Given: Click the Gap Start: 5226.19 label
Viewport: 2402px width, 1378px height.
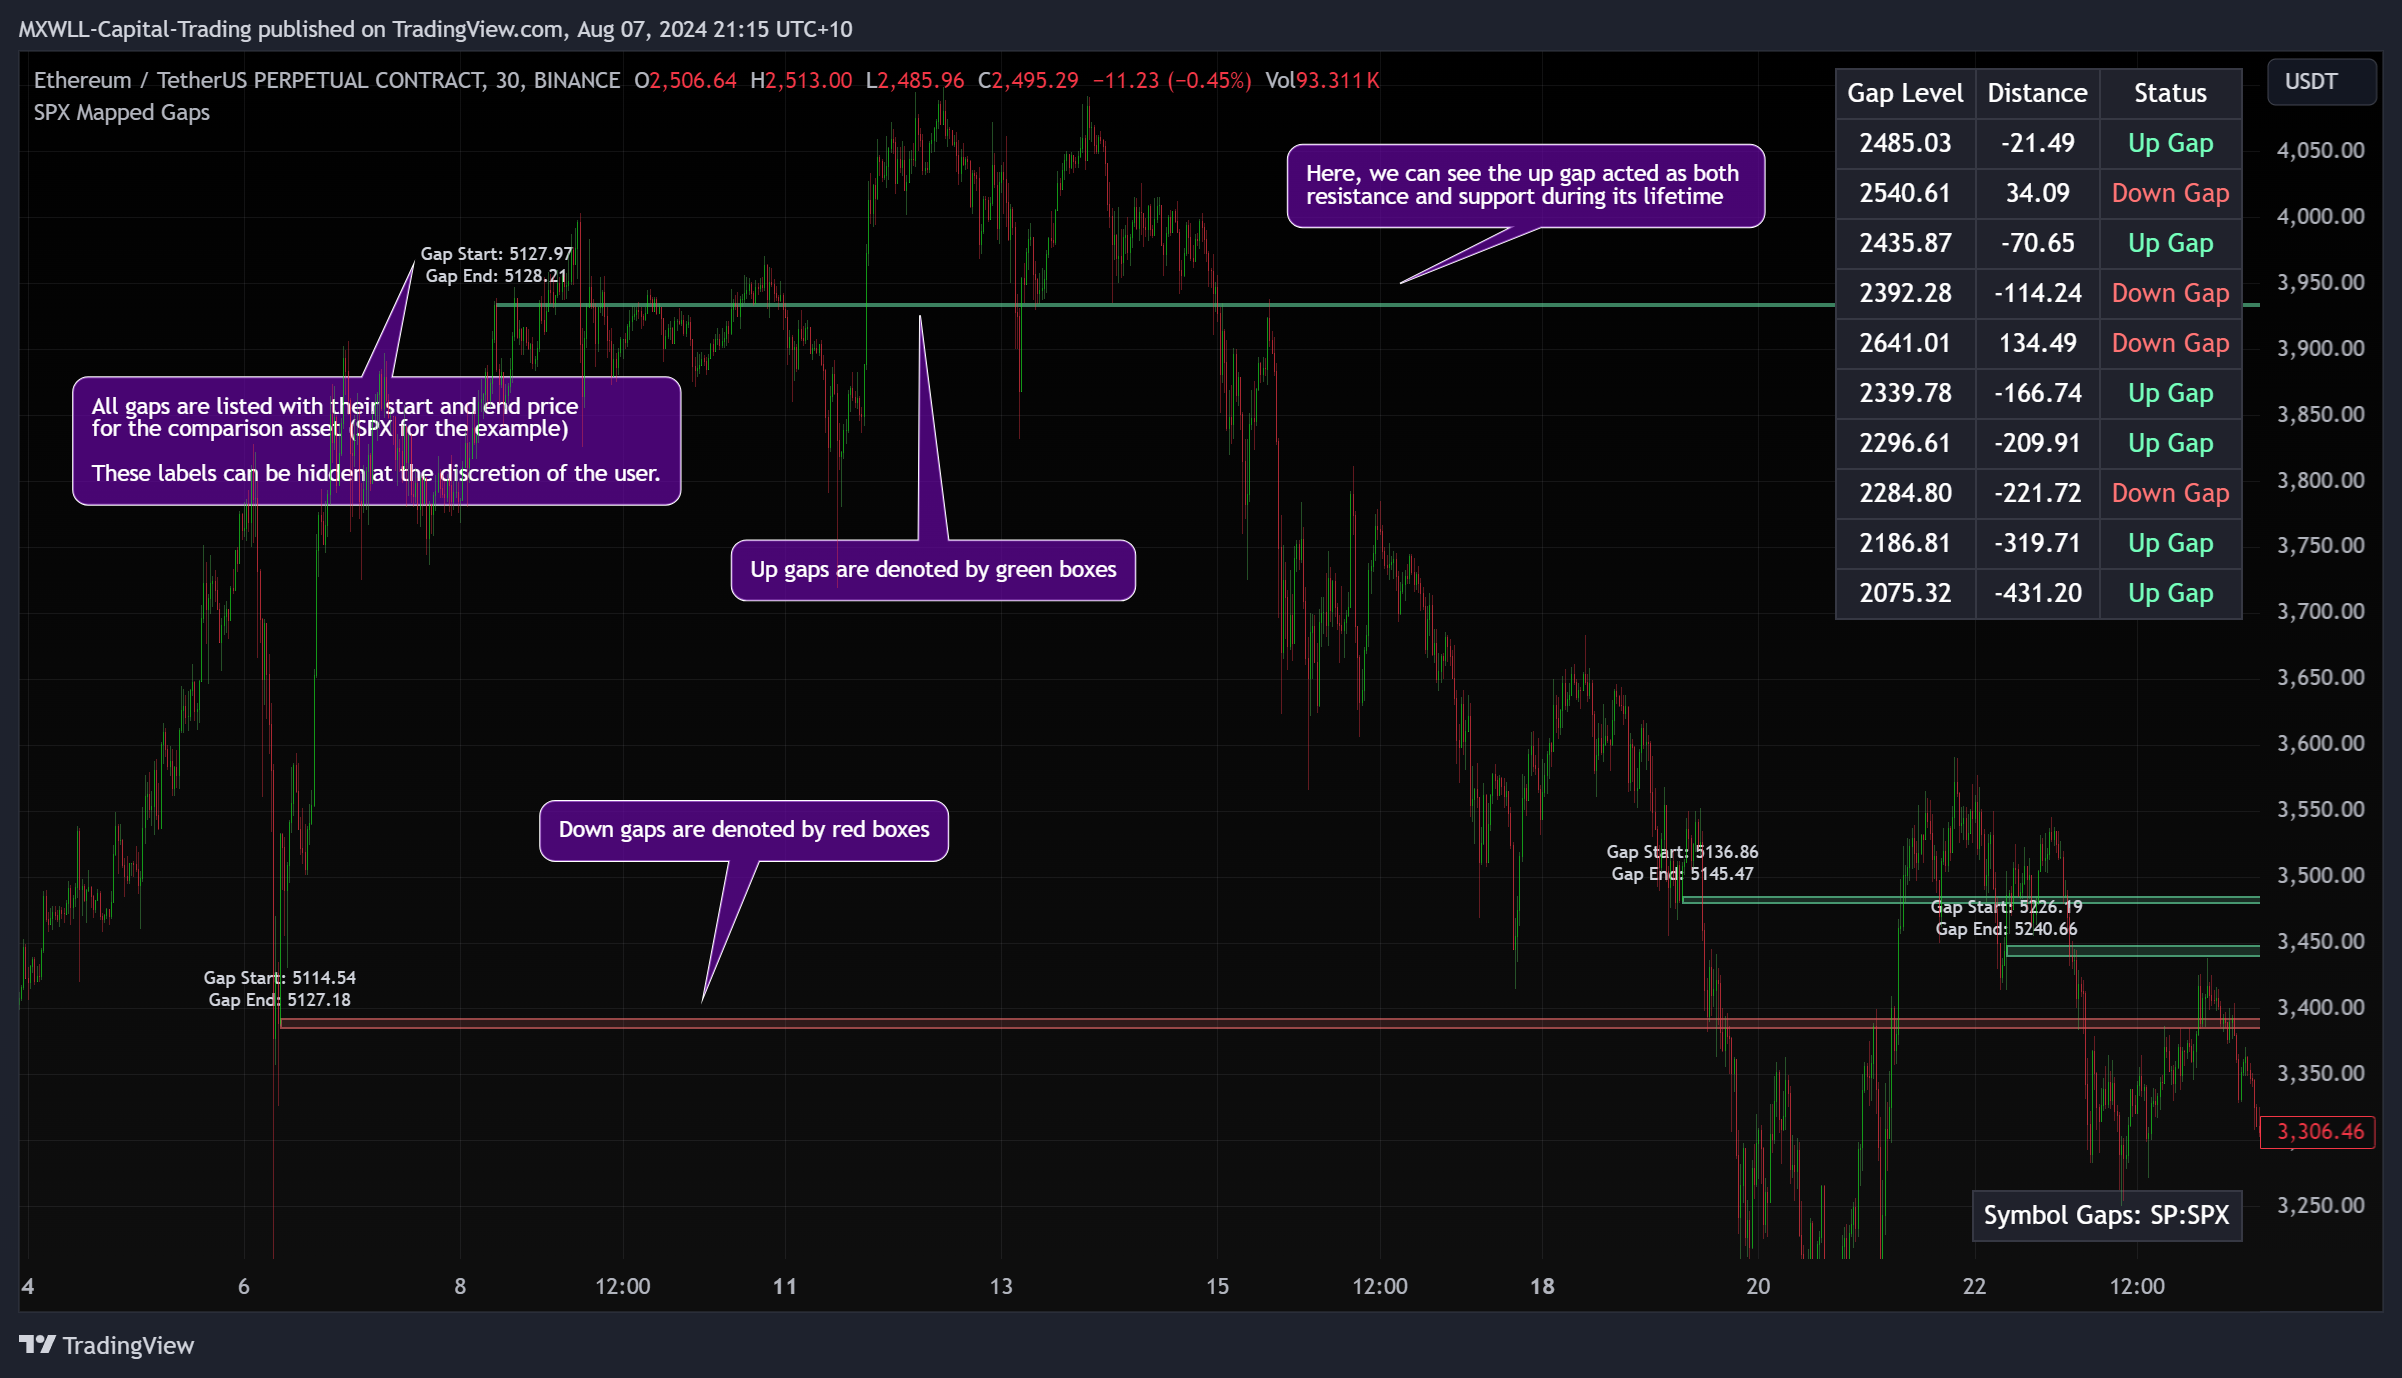Looking at the screenshot, I should pos(2006,907).
